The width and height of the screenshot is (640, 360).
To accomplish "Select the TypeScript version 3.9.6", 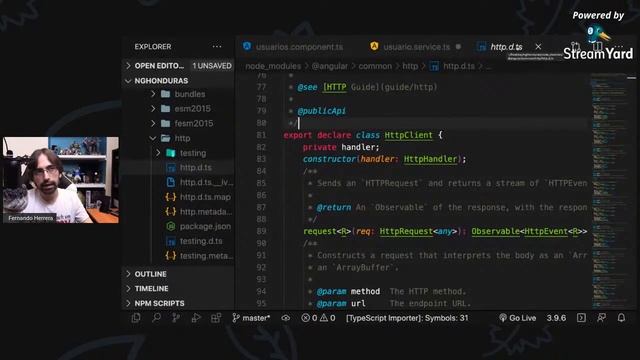I will 556,318.
